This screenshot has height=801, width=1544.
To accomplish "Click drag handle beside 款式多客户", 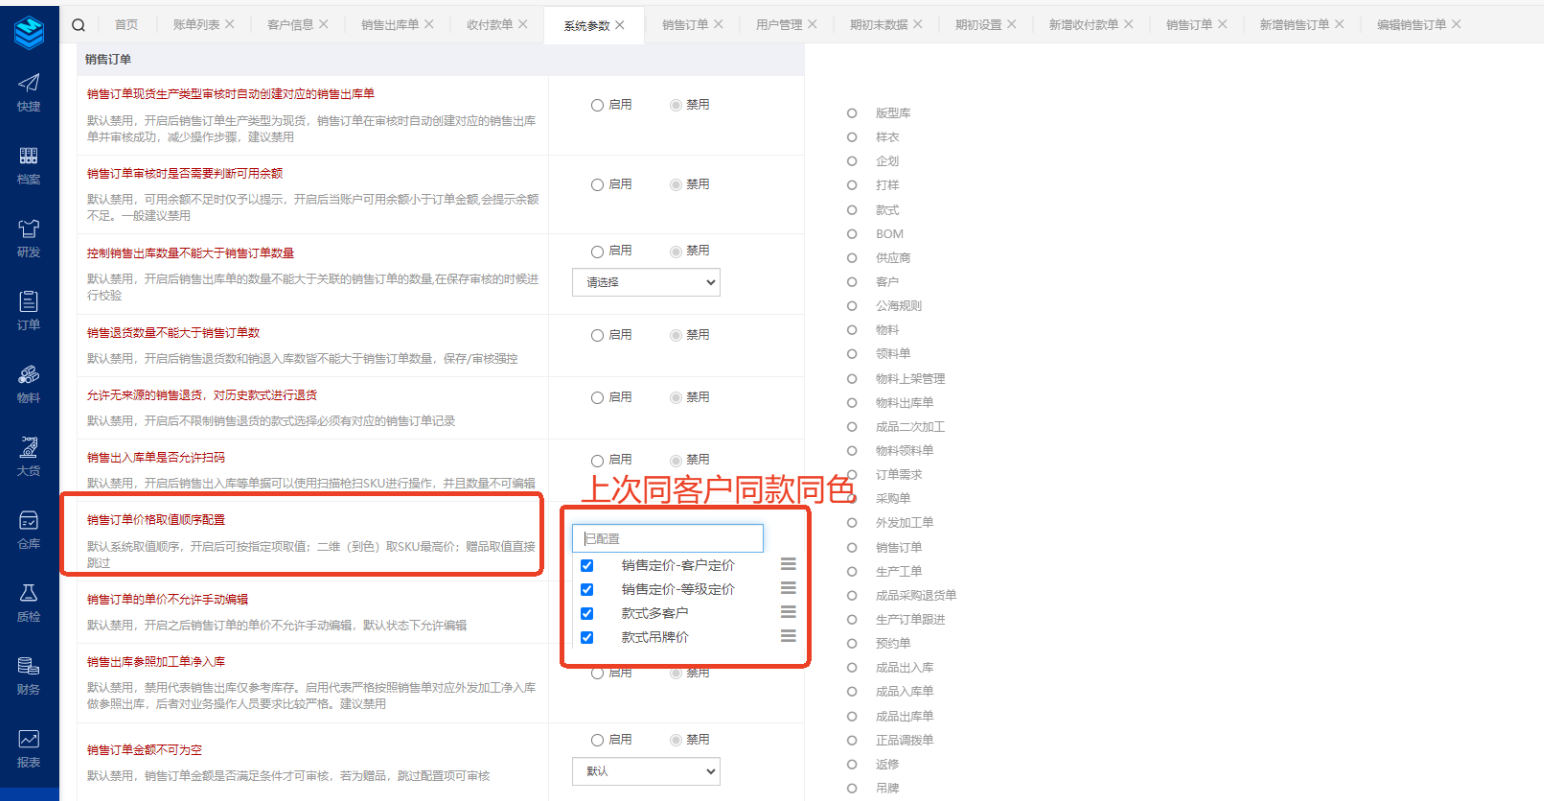I will click(x=788, y=612).
